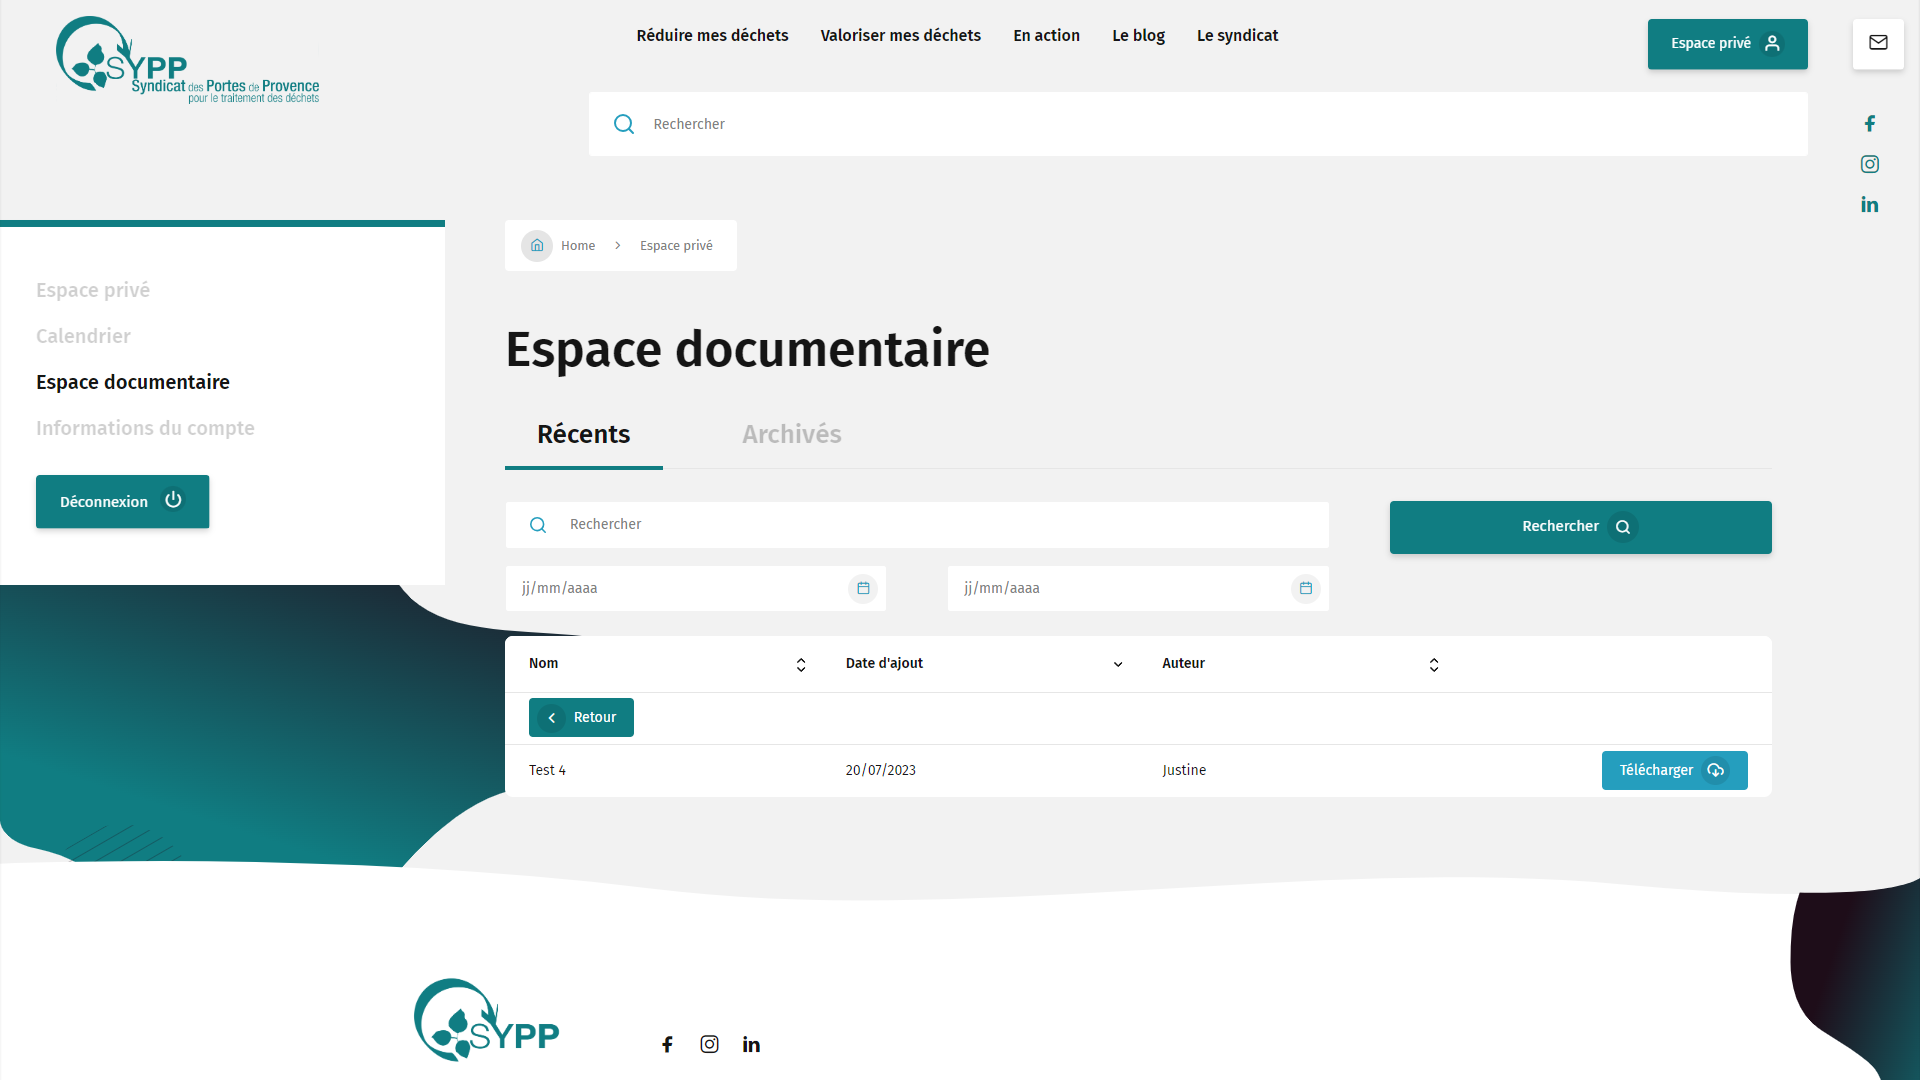Click the LinkedIn icon in the right sidebar
Screen dimensions: 1920x1080
(1870, 204)
